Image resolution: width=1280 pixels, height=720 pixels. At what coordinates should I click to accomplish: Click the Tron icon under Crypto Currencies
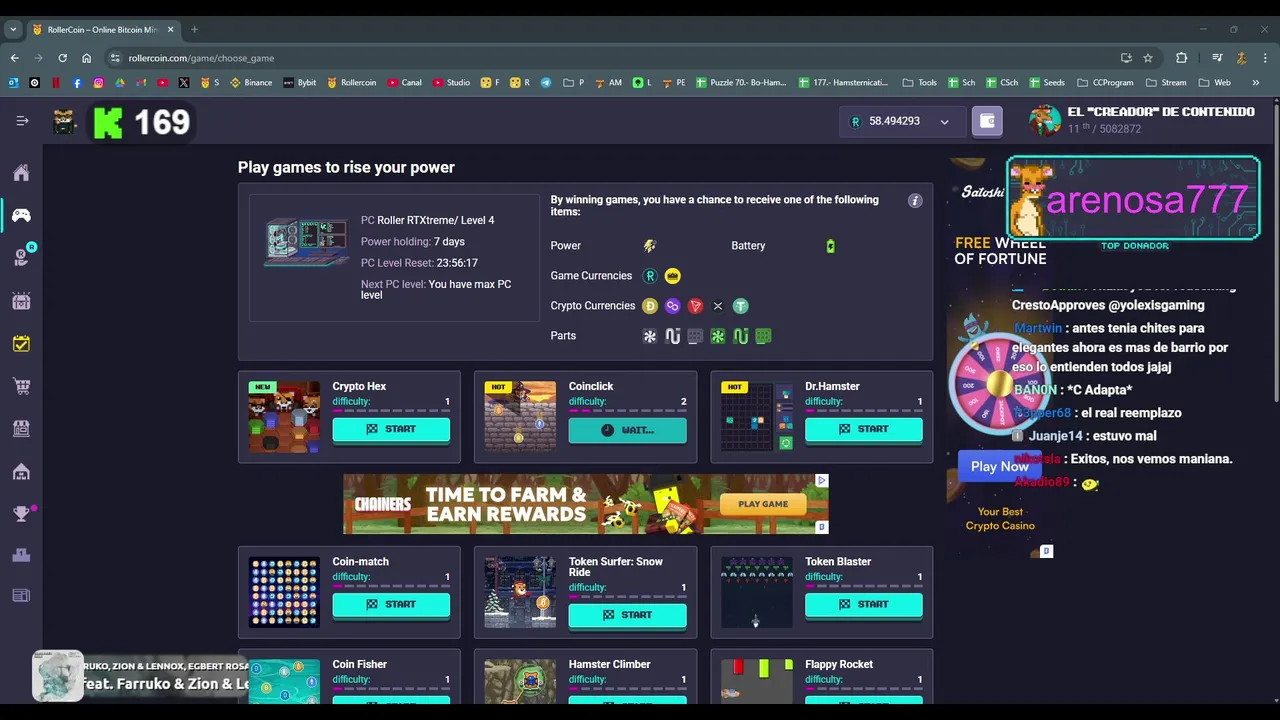695,306
